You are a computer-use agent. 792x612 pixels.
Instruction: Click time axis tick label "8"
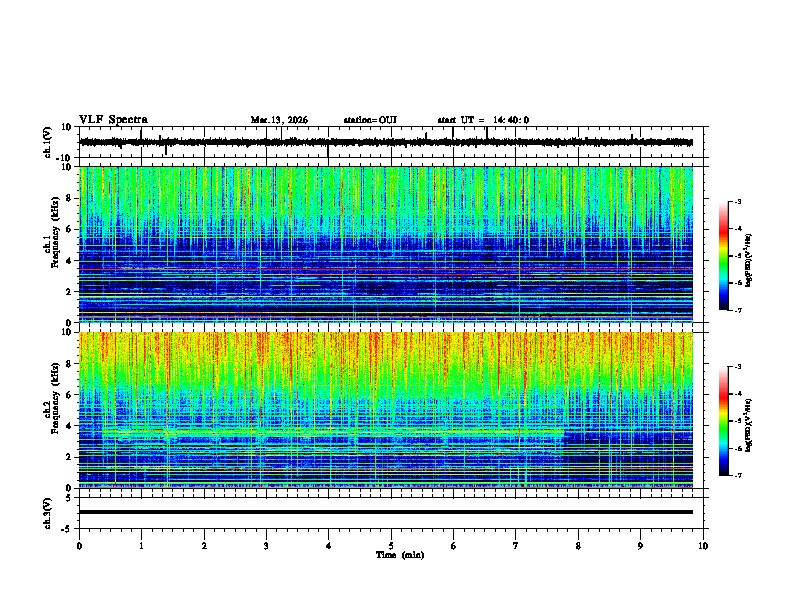point(578,546)
